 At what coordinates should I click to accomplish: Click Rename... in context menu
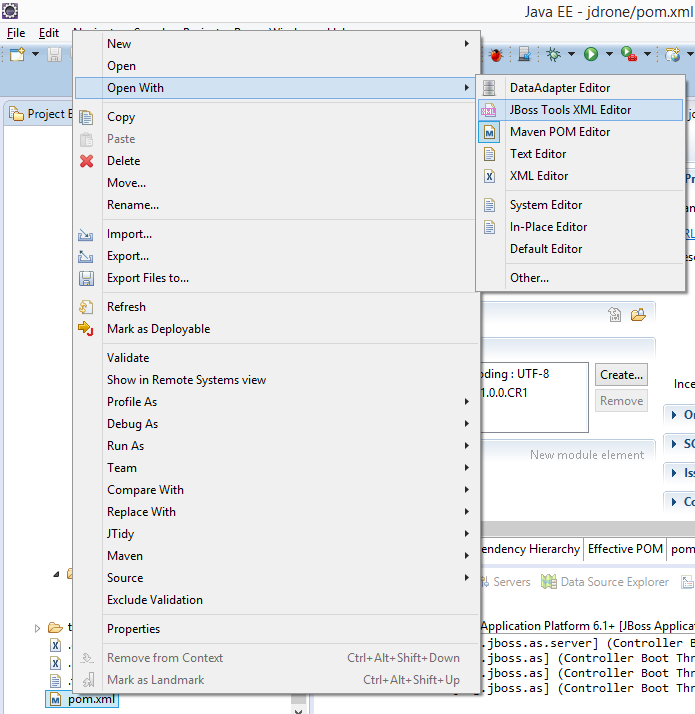(276, 205)
